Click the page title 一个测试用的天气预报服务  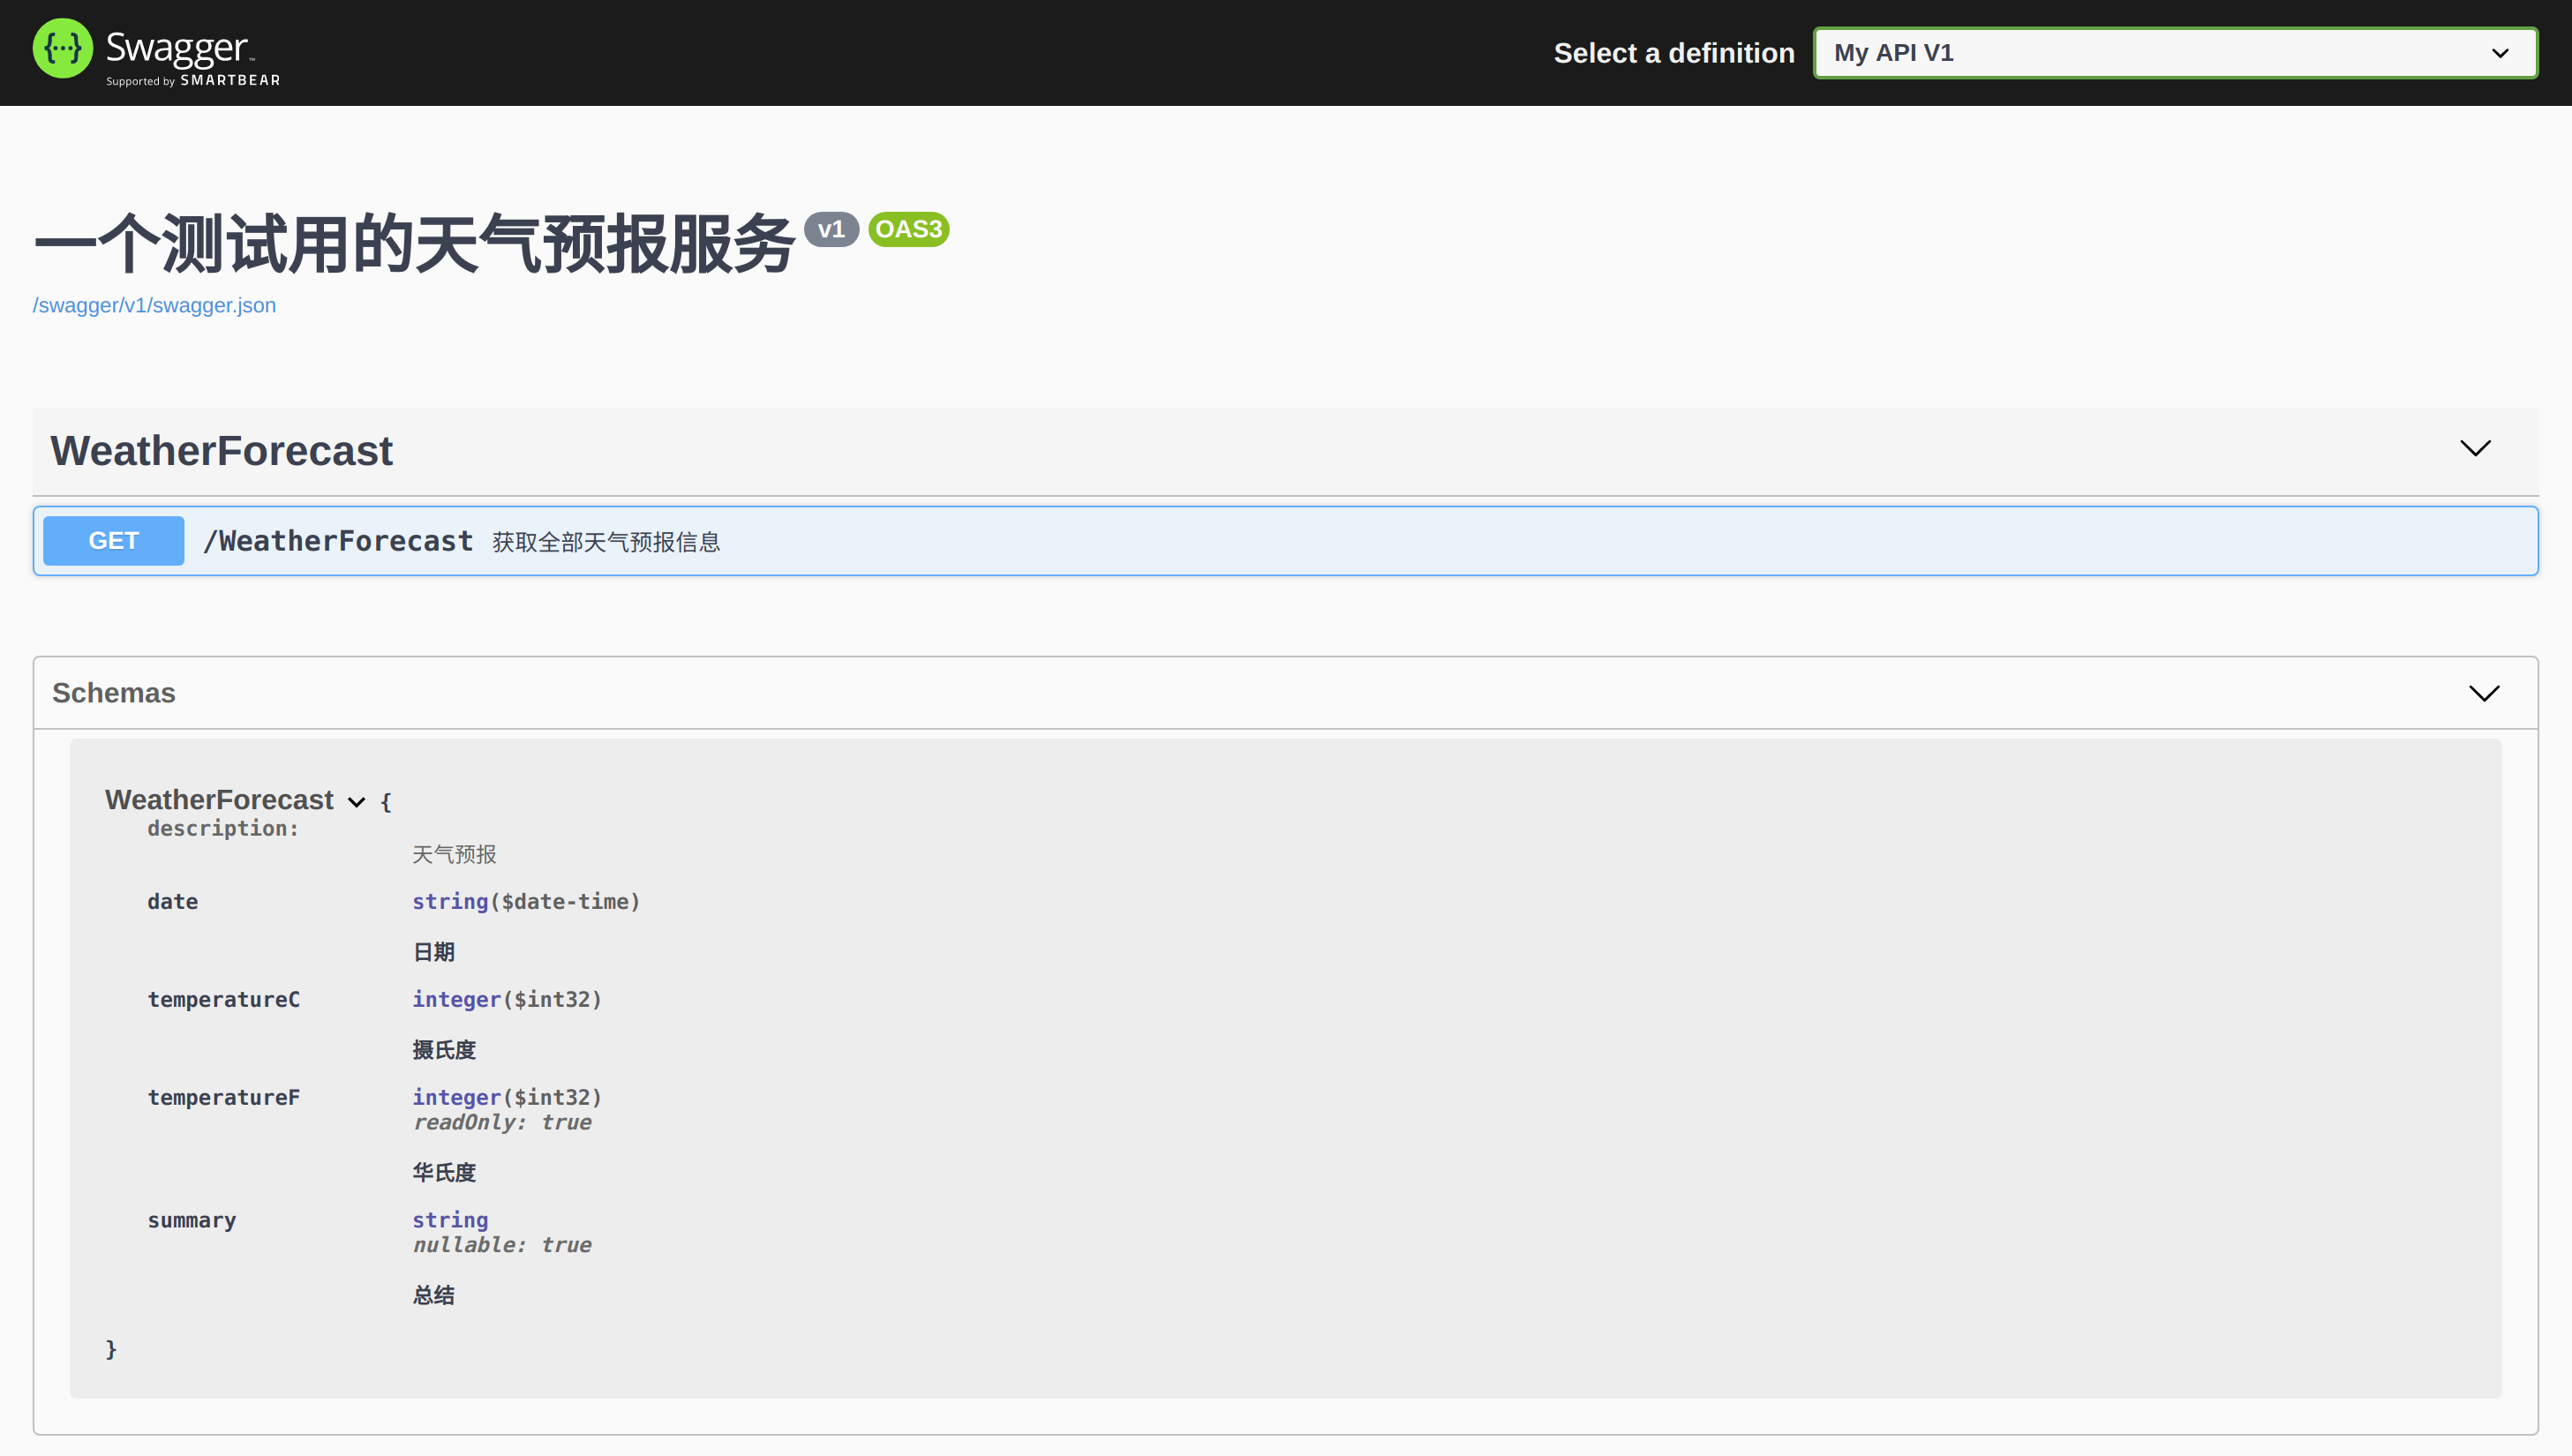point(414,244)
